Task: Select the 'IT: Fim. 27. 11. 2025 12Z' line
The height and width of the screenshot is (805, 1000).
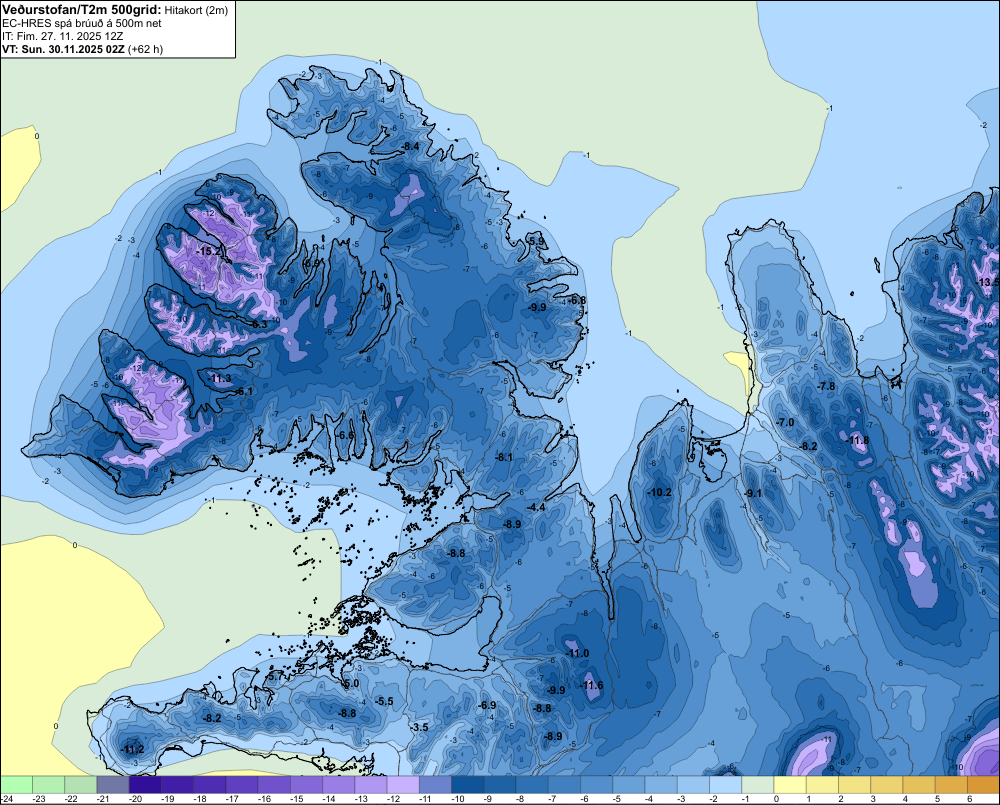Action: (x=62, y=36)
